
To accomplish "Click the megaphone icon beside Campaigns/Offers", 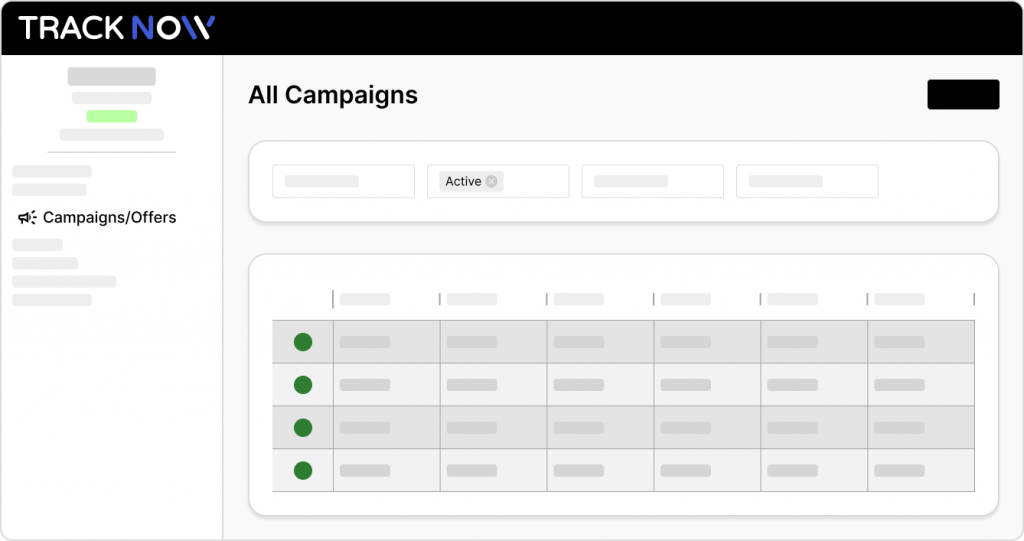I will [27, 218].
